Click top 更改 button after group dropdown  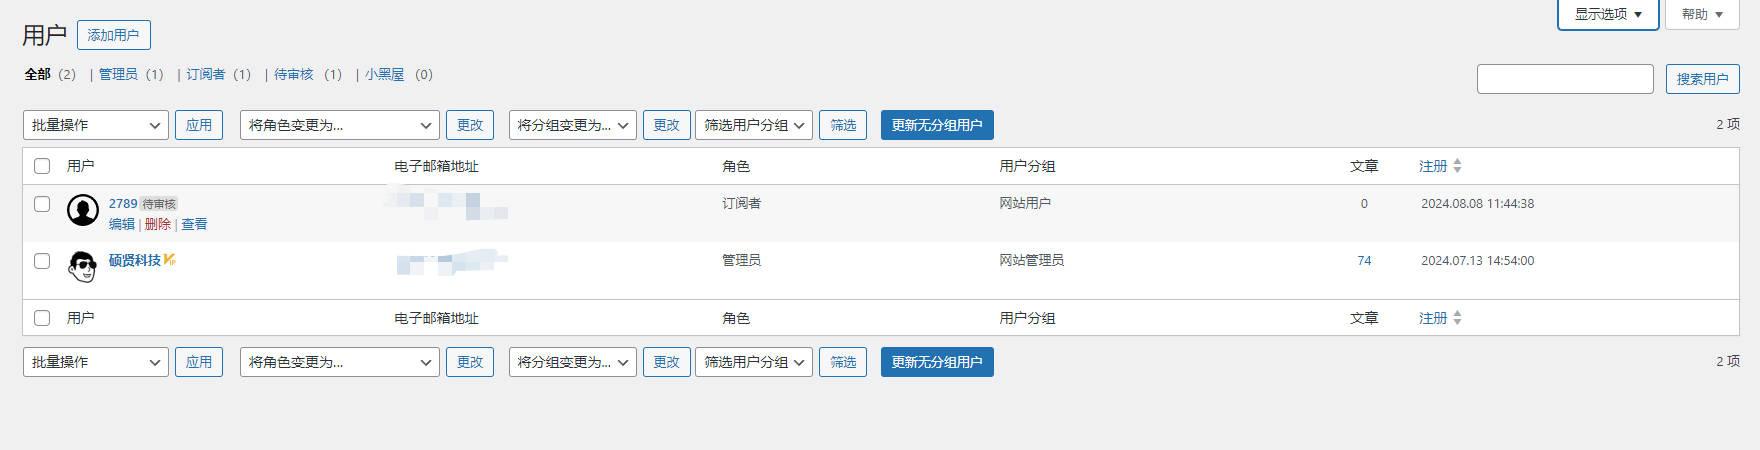pyautogui.click(x=666, y=125)
